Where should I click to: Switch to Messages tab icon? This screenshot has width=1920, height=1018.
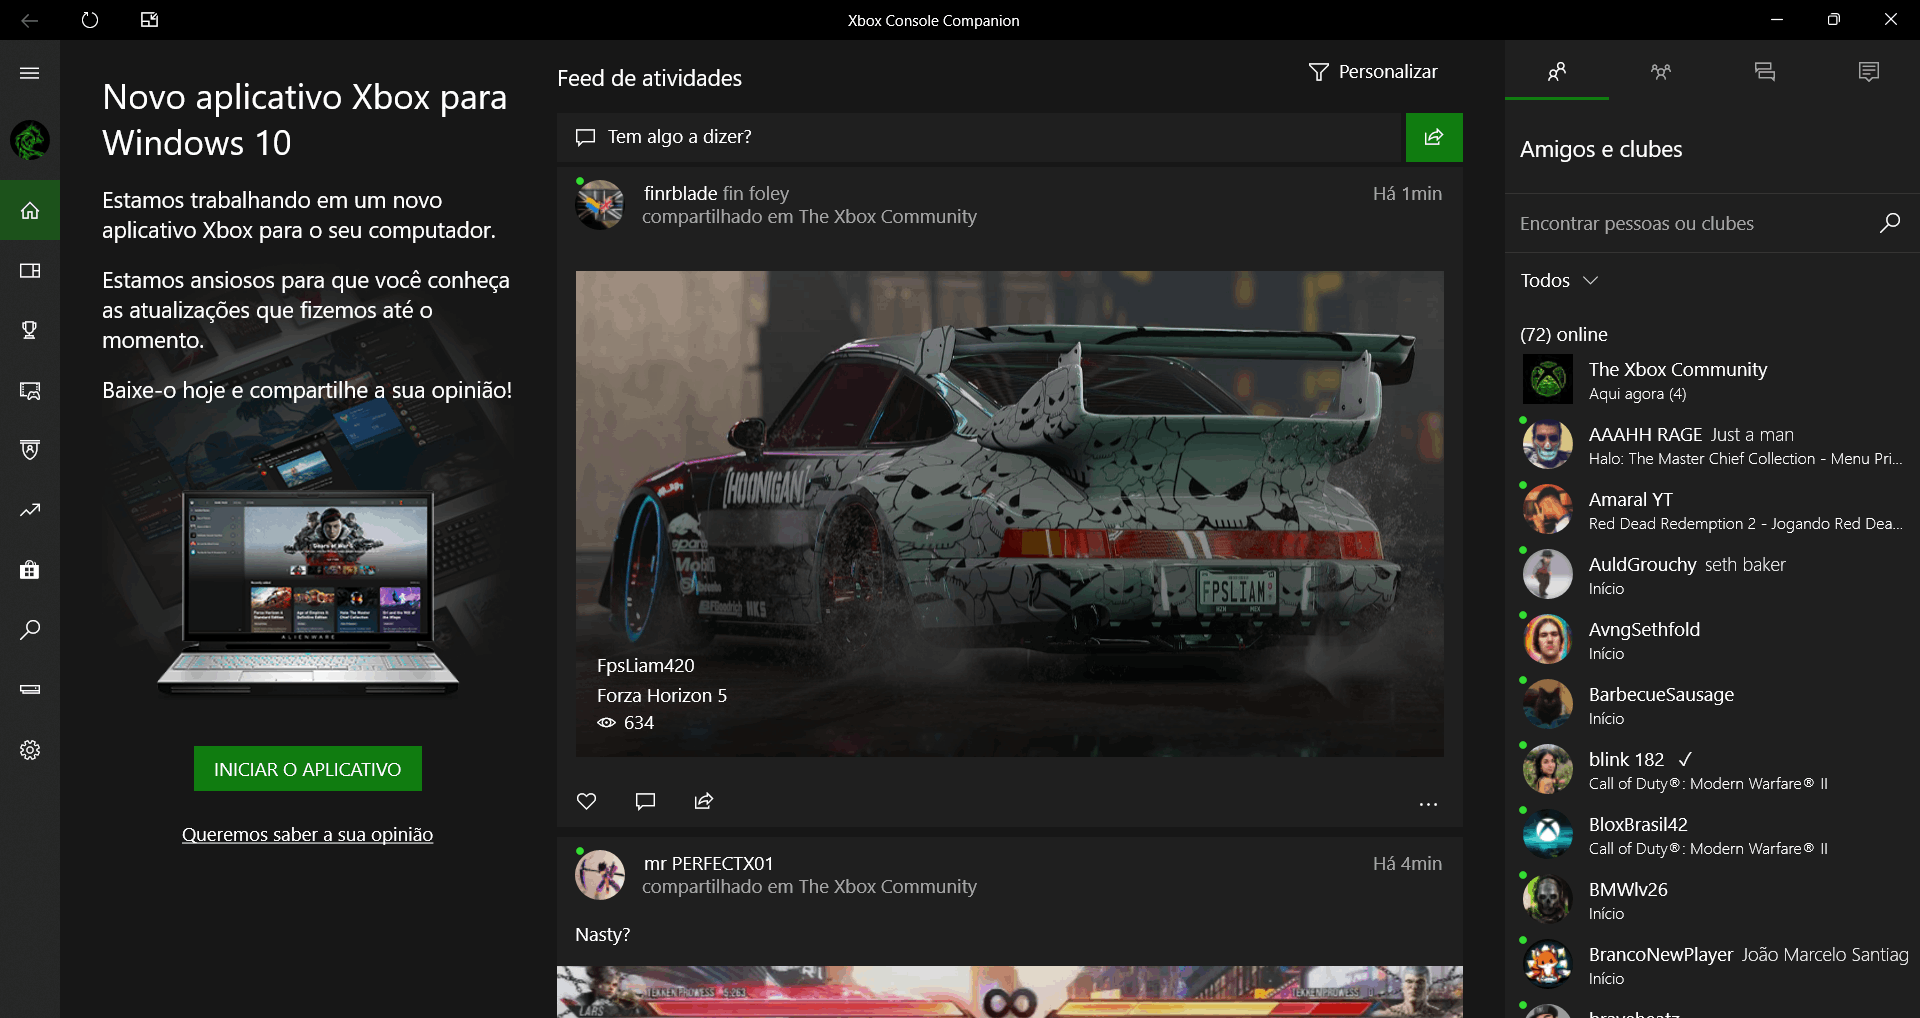(x=1765, y=72)
